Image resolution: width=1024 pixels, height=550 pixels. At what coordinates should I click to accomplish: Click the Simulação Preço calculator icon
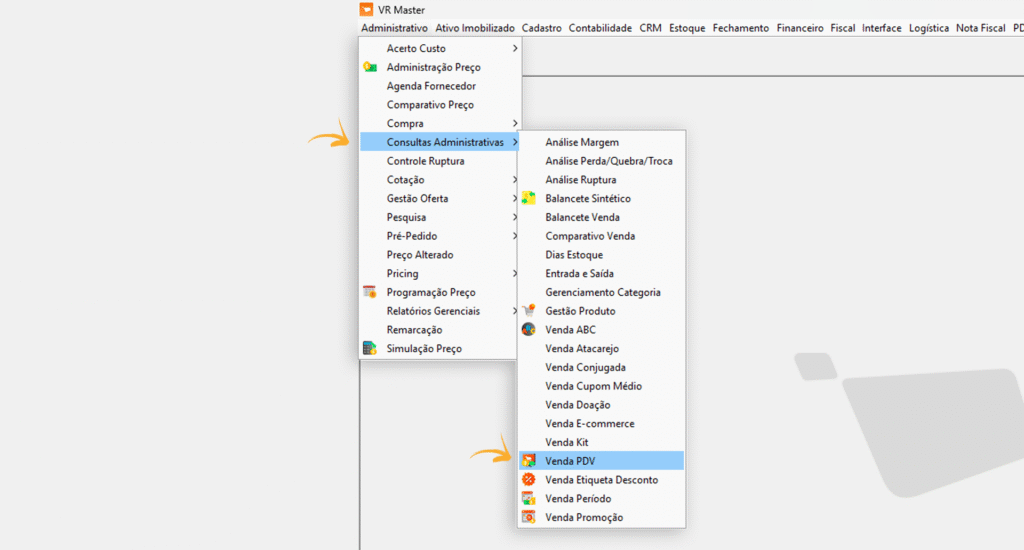tap(370, 348)
